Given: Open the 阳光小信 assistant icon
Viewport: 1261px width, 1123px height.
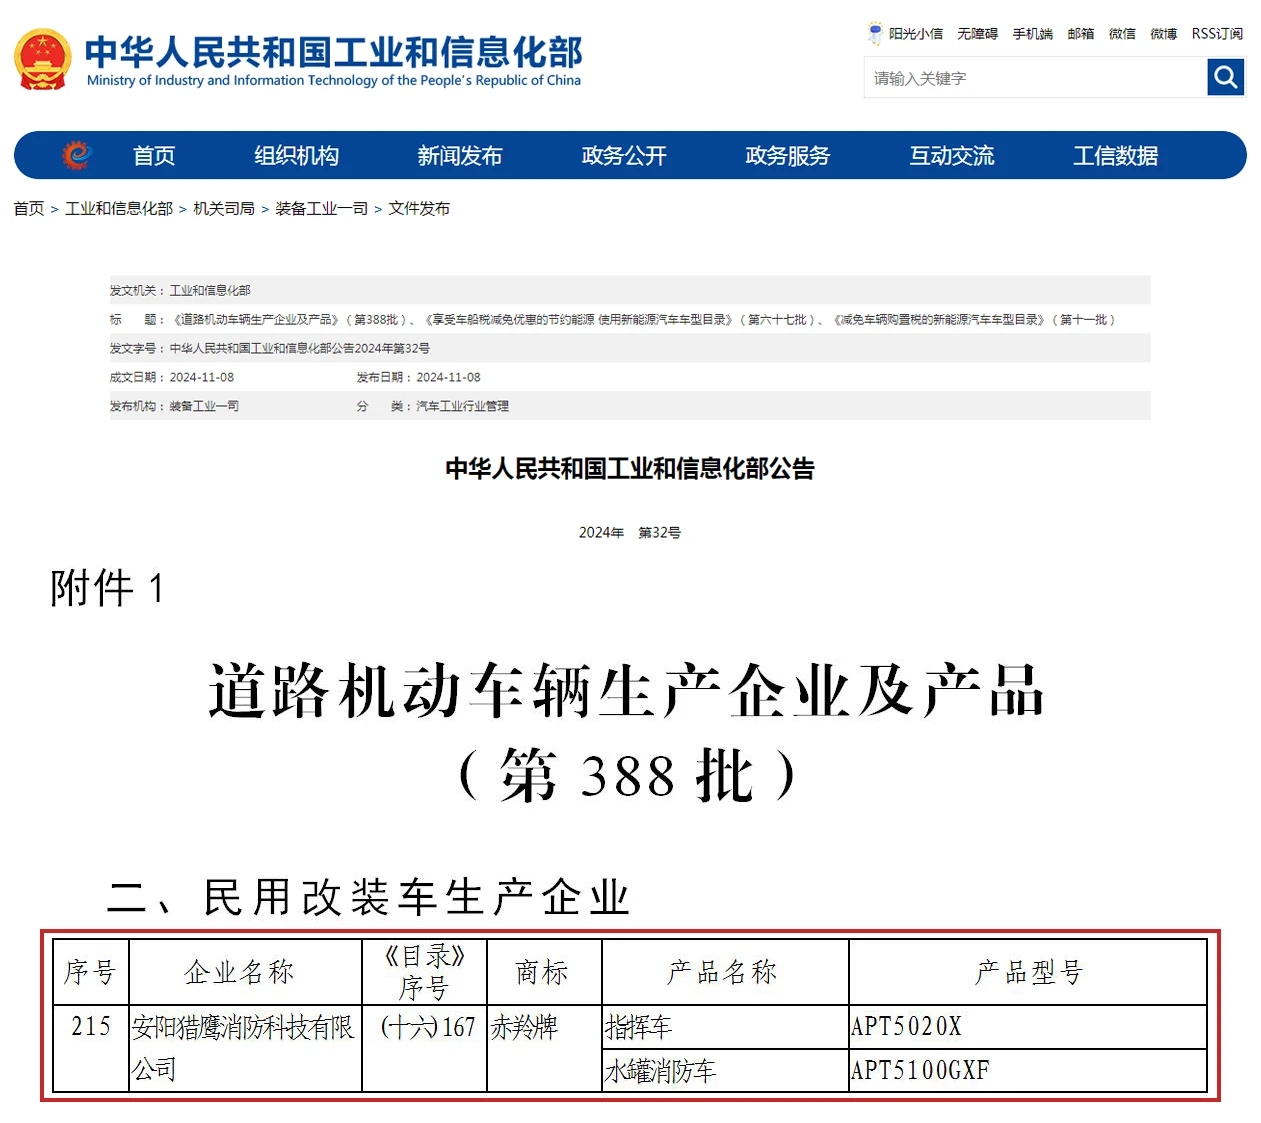Looking at the screenshot, I should (875, 33).
